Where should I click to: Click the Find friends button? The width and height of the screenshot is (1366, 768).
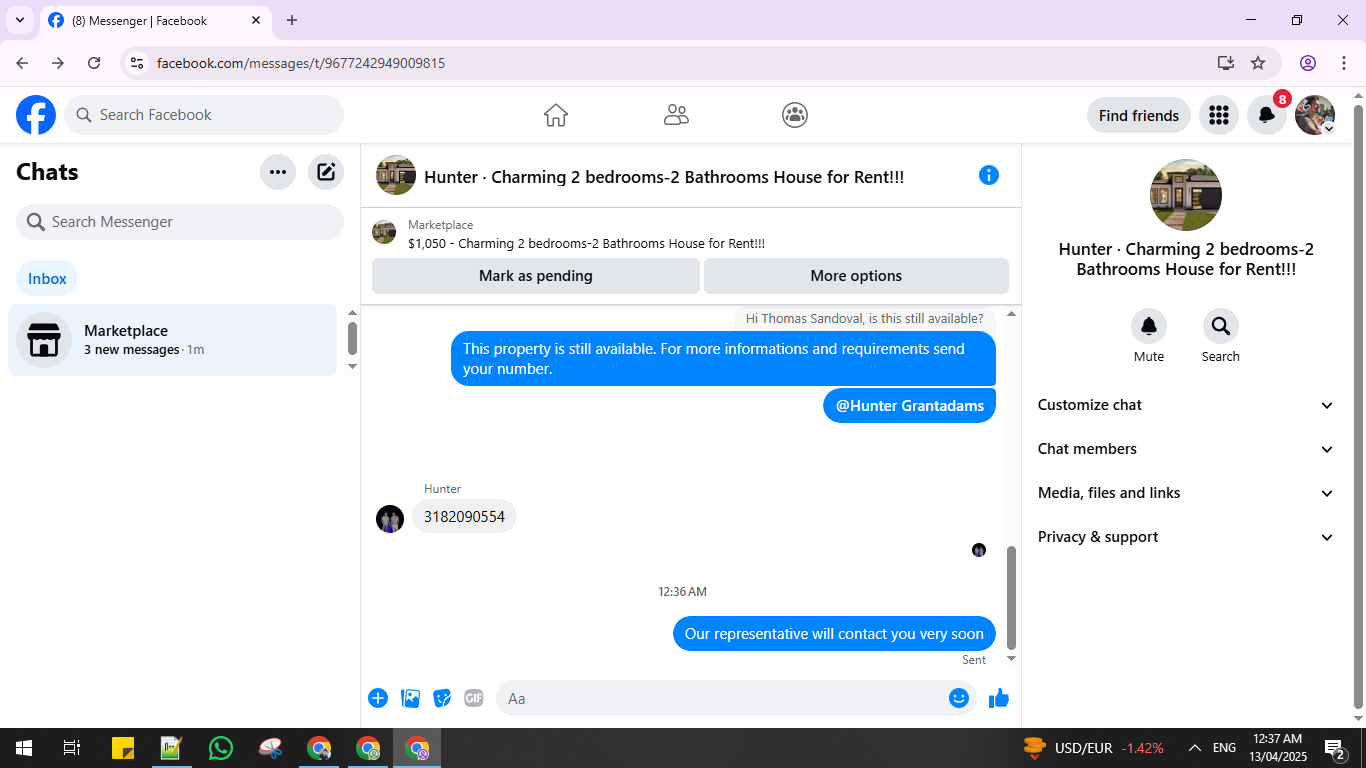(x=1139, y=115)
